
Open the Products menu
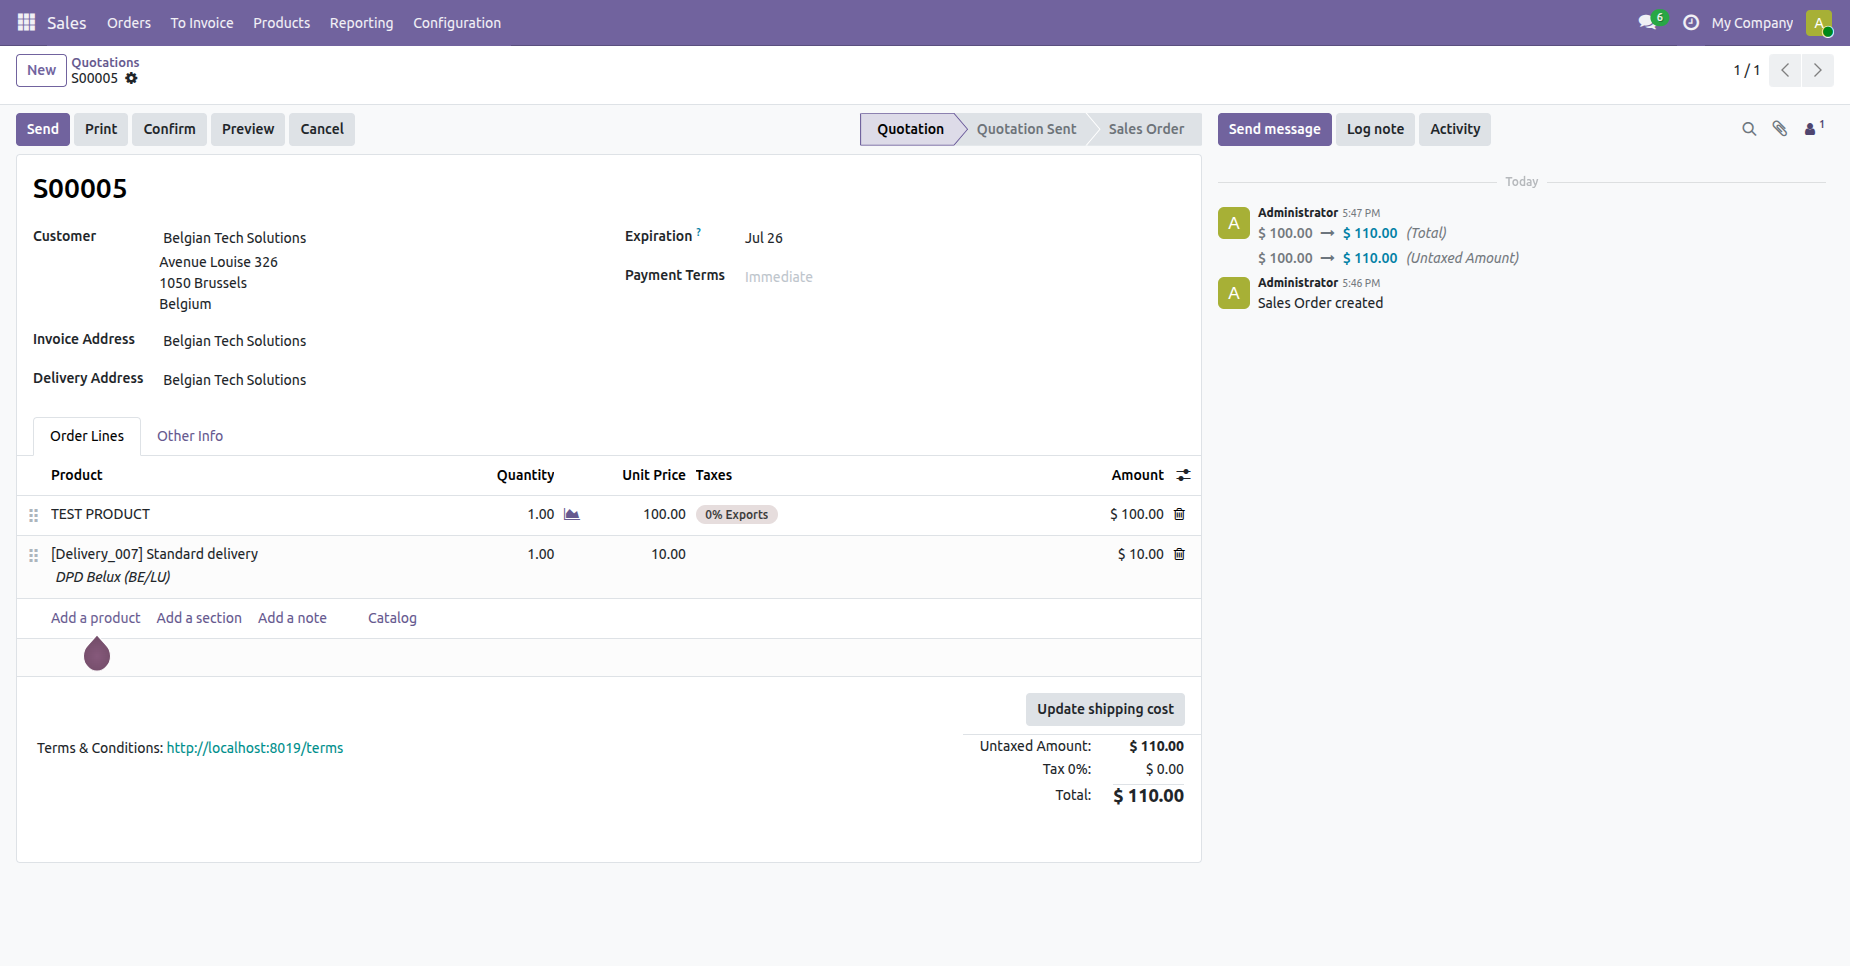(281, 22)
